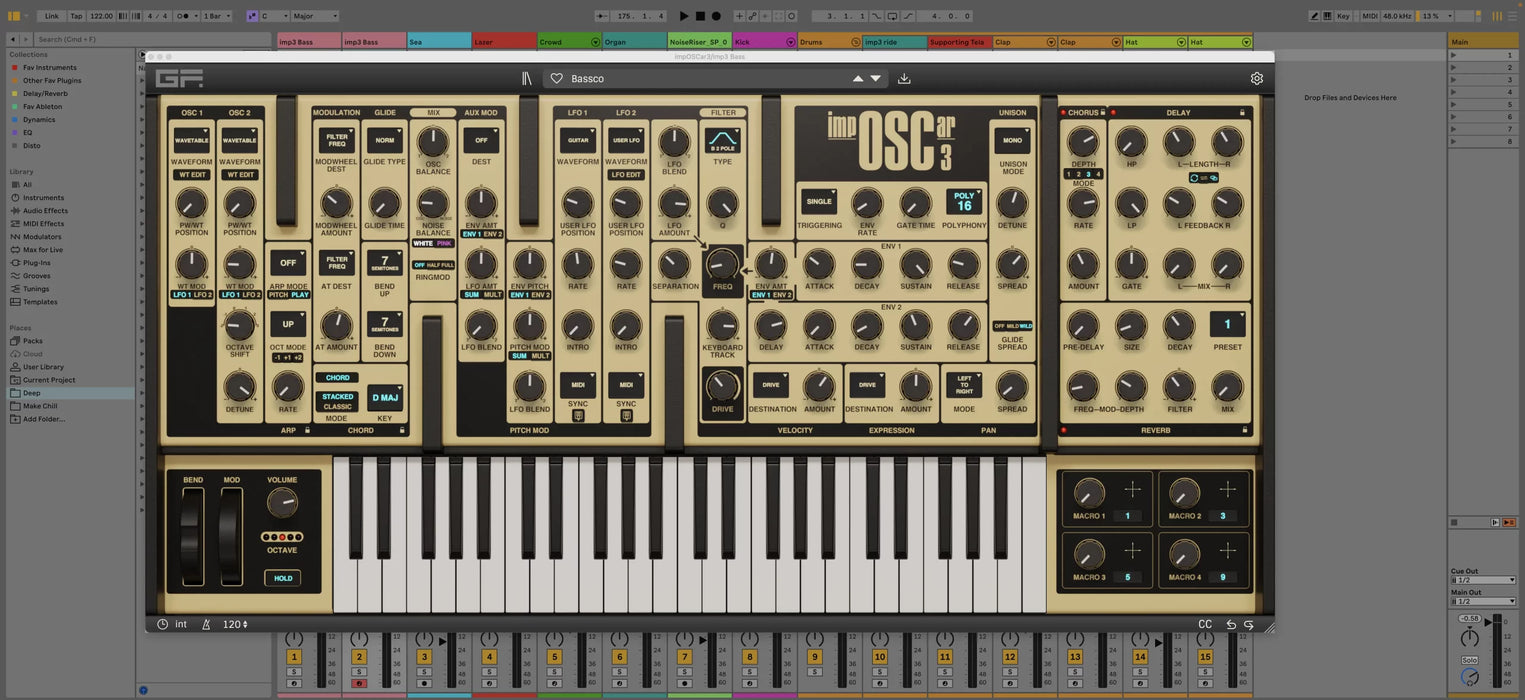Viewport: 1525px width, 700px height.
Task: Open the ARP MODE dropdown showing OFF
Action: [x=288, y=263]
